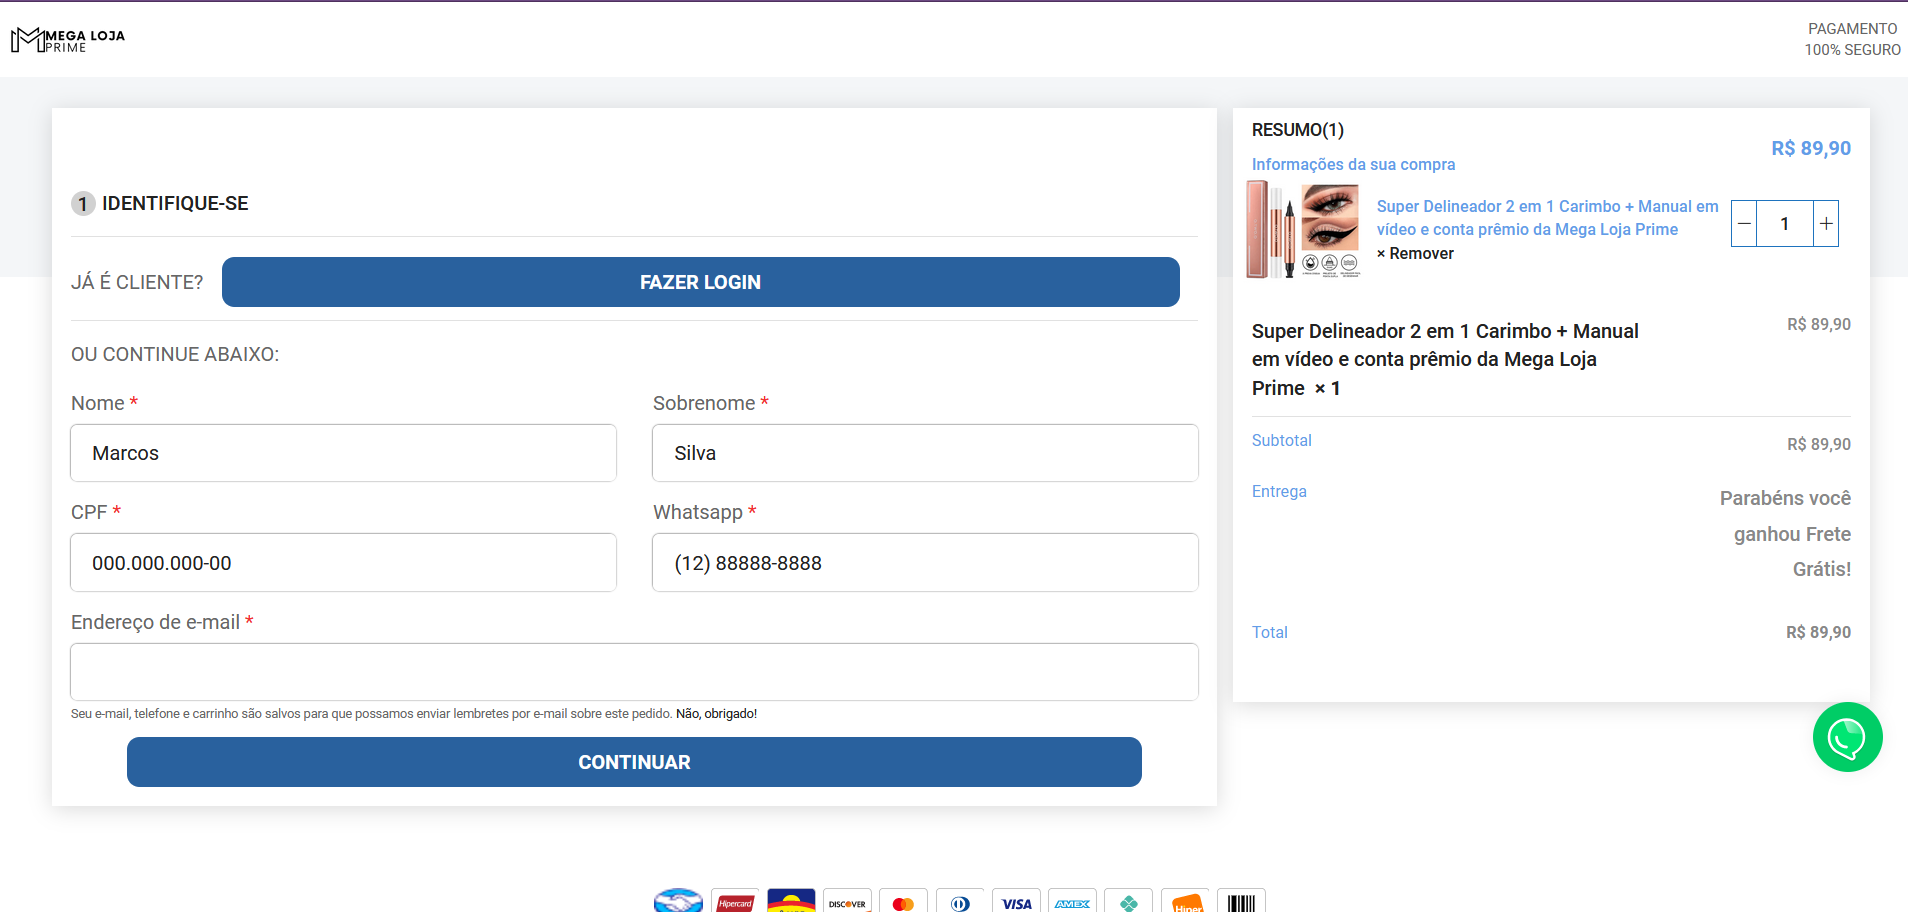1908x912 pixels.
Task: Increase product quantity with plus button
Action: 1826,224
